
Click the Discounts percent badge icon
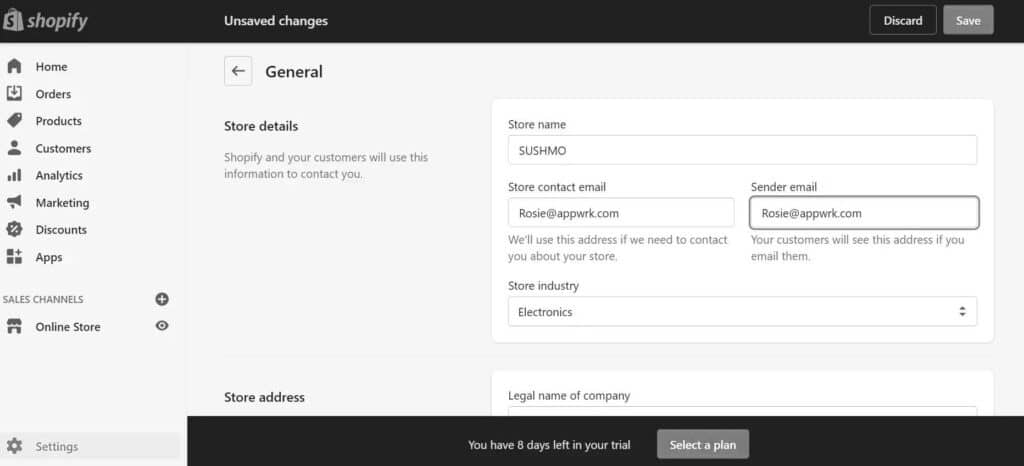point(14,229)
